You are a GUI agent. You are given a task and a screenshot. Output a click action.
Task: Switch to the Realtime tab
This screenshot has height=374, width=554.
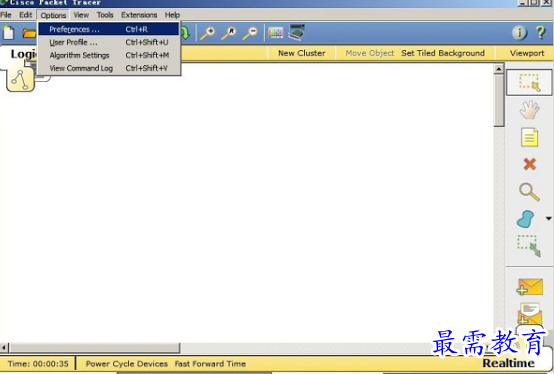[x=508, y=363]
